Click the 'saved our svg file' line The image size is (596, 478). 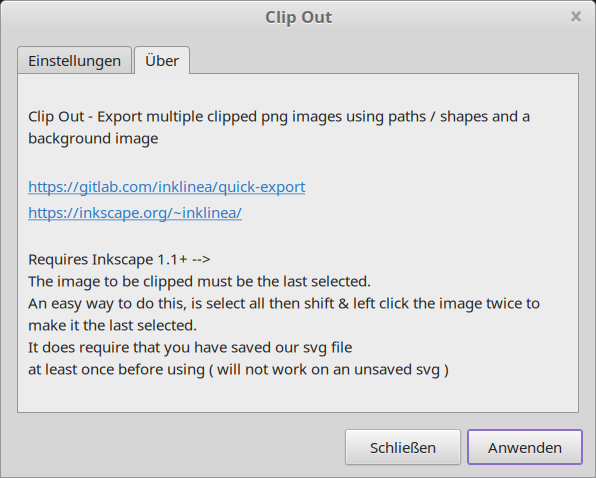(x=190, y=348)
